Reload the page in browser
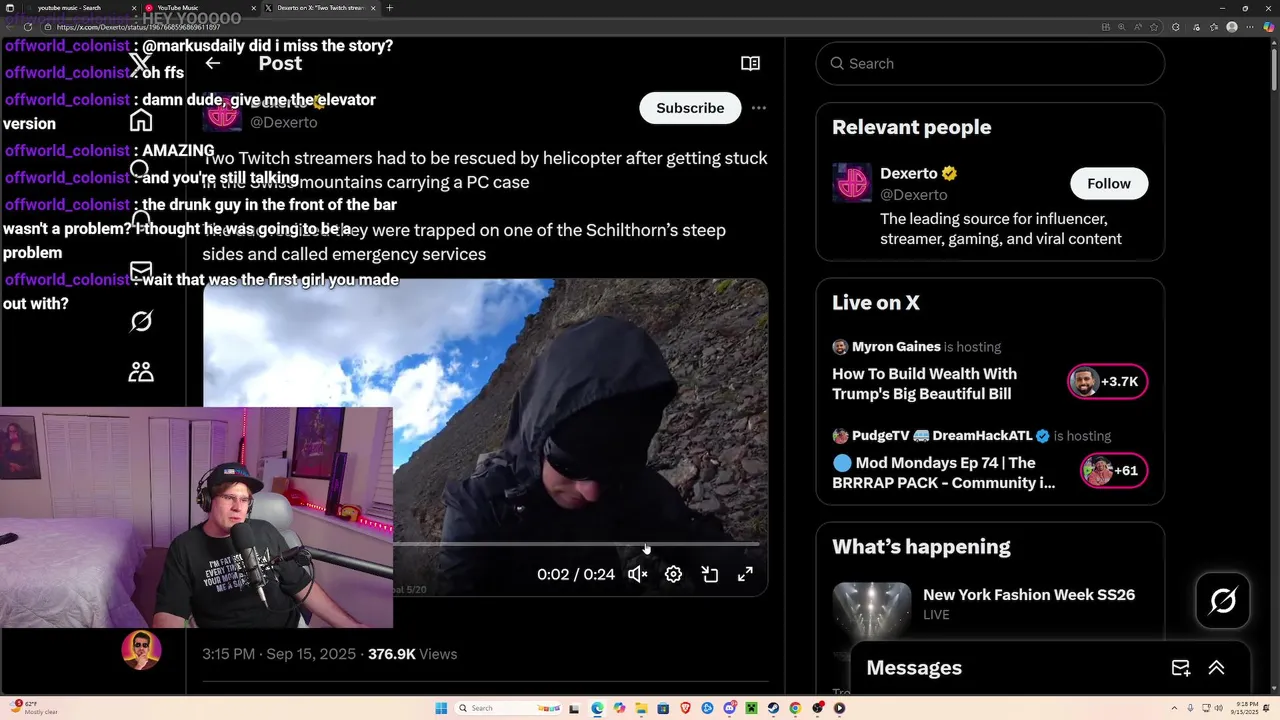Viewport: 1280px width, 720px height. [27, 27]
